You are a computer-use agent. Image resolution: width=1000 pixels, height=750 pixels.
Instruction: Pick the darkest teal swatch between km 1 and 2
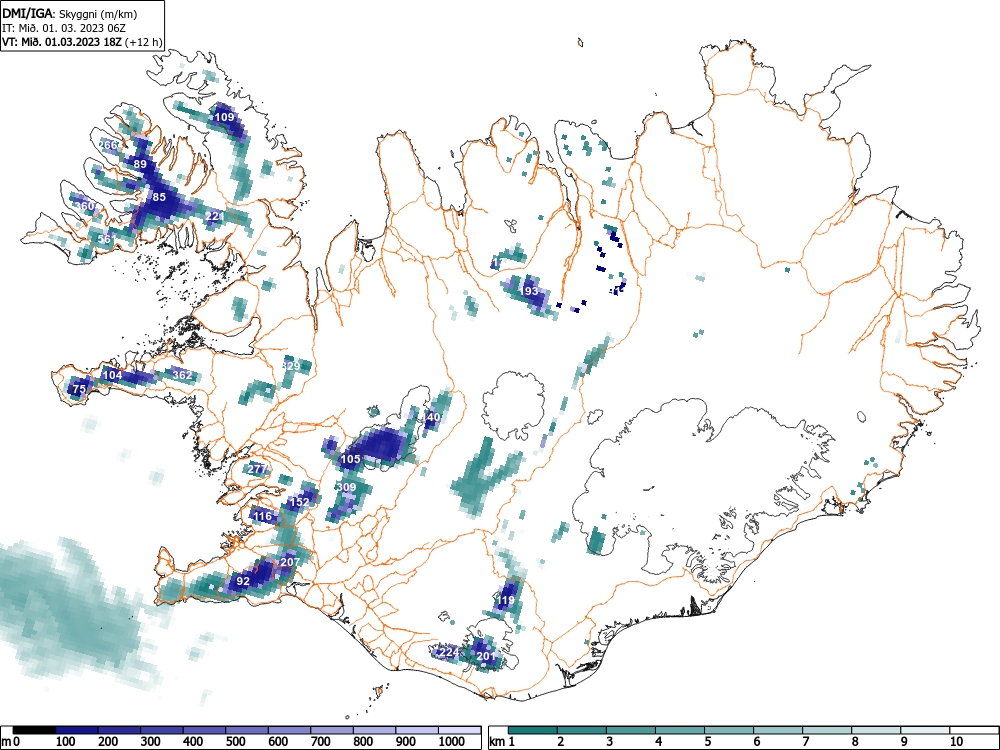(533, 730)
